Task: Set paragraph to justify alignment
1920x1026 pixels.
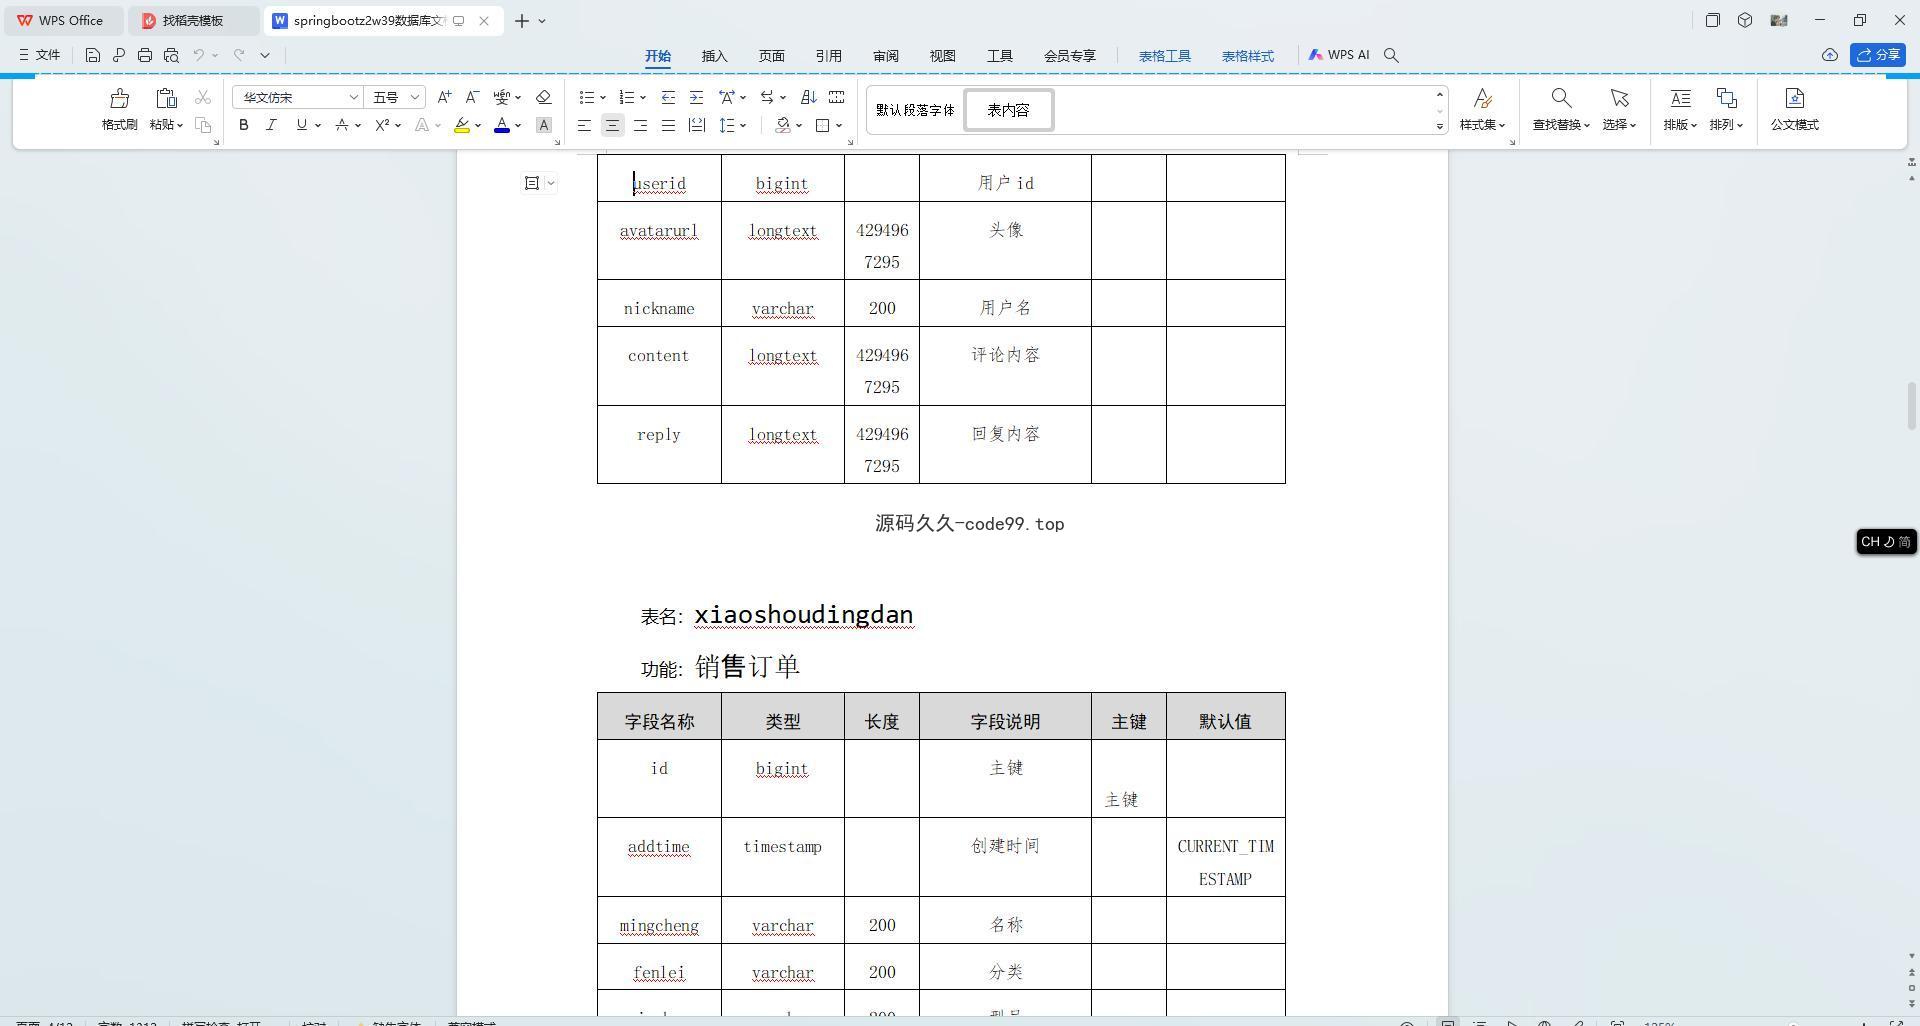Action: pos(668,125)
